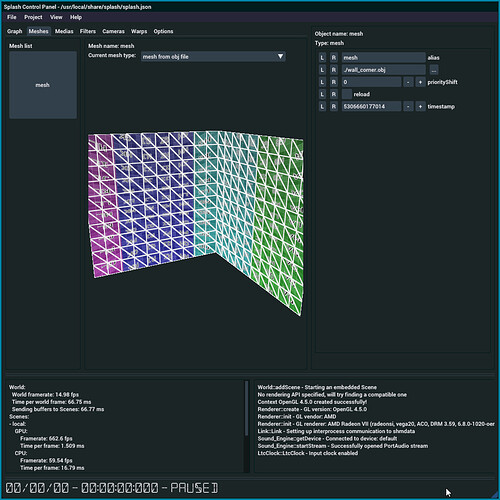500x500 pixels.
Task: Switch to the Warps tab
Action: pos(139,31)
